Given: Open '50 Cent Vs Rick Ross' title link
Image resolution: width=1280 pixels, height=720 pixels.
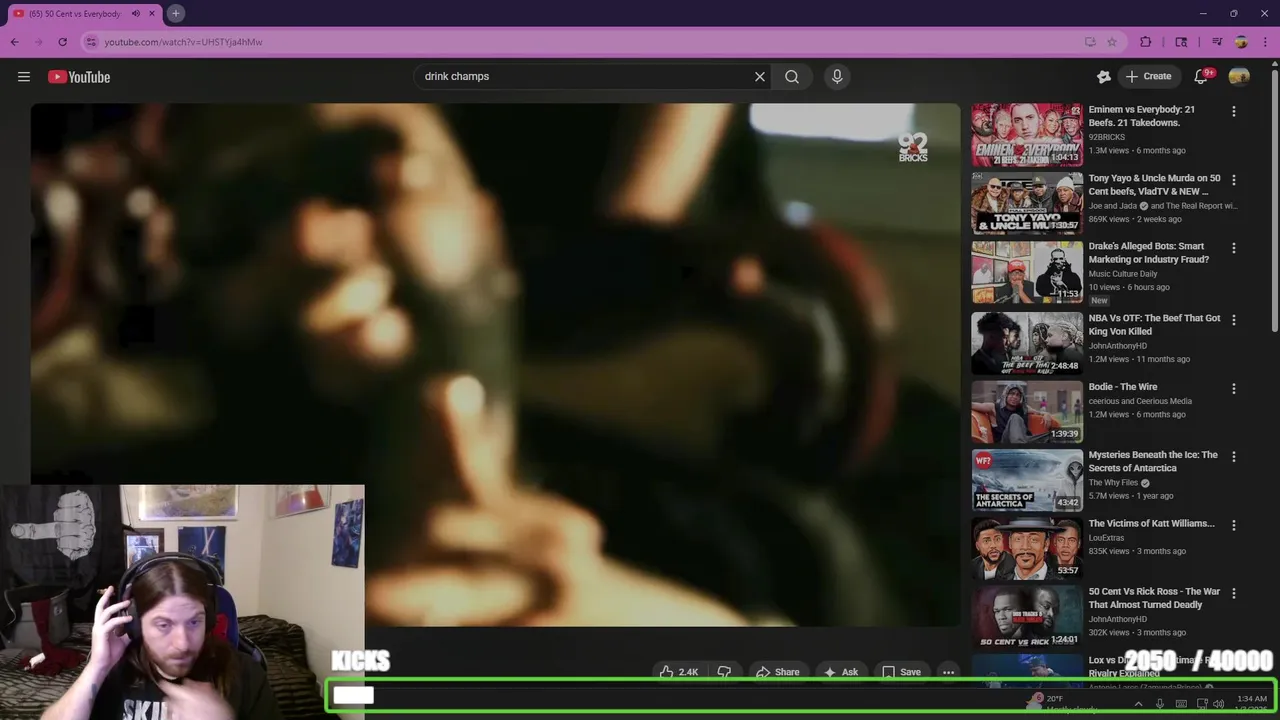Looking at the screenshot, I should tap(1154, 598).
